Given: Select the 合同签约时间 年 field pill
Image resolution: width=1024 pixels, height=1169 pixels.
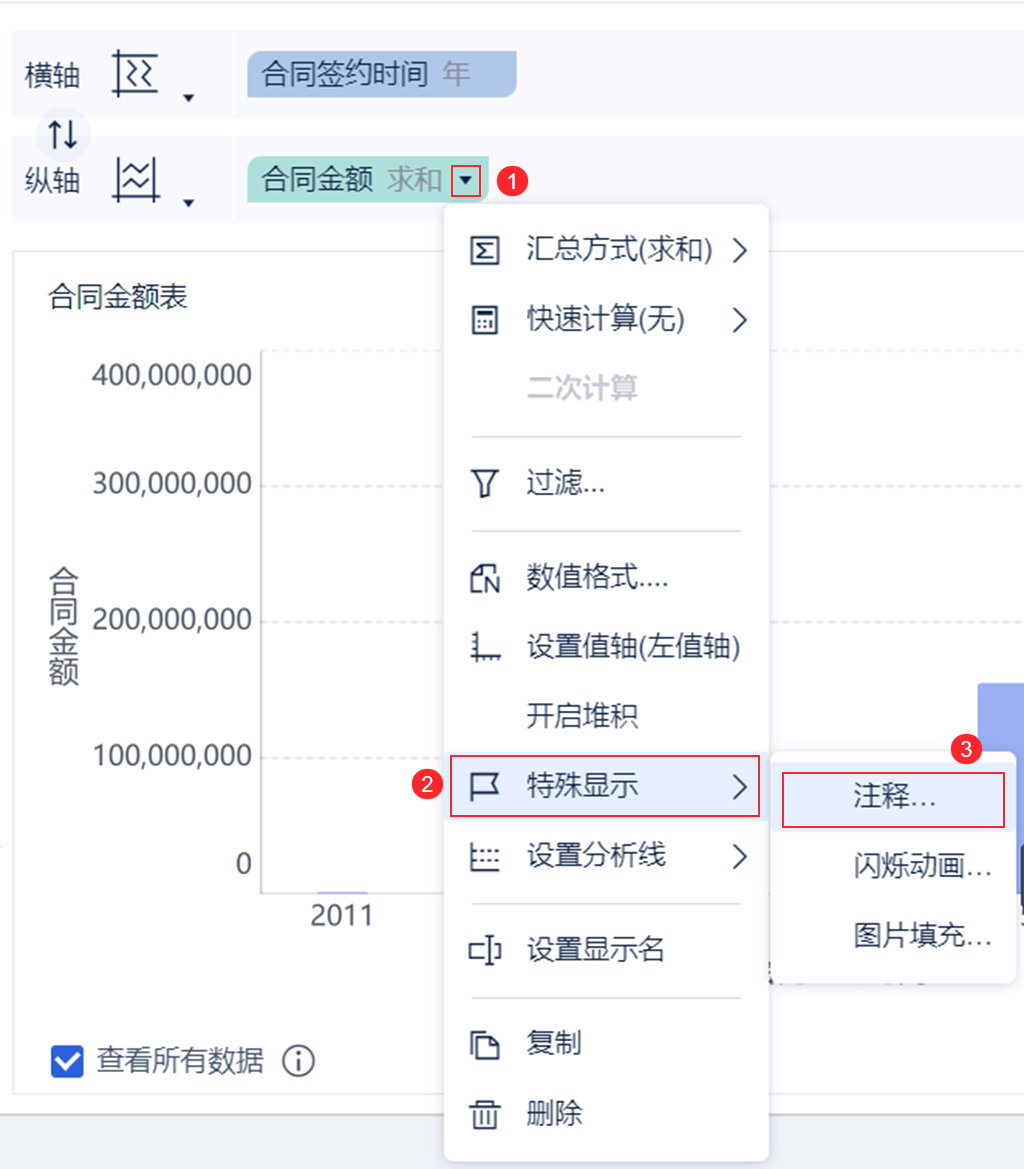Looking at the screenshot, I should click(x=382, y=74).
